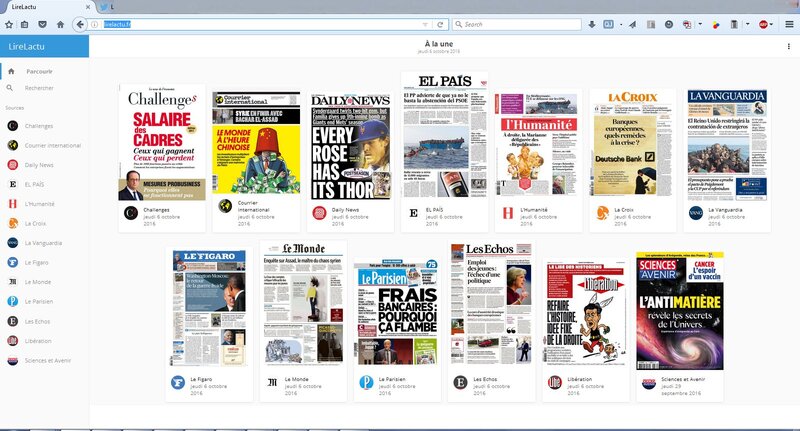
Task: Reload the page with the refresh icon
Action: [440, 24]
